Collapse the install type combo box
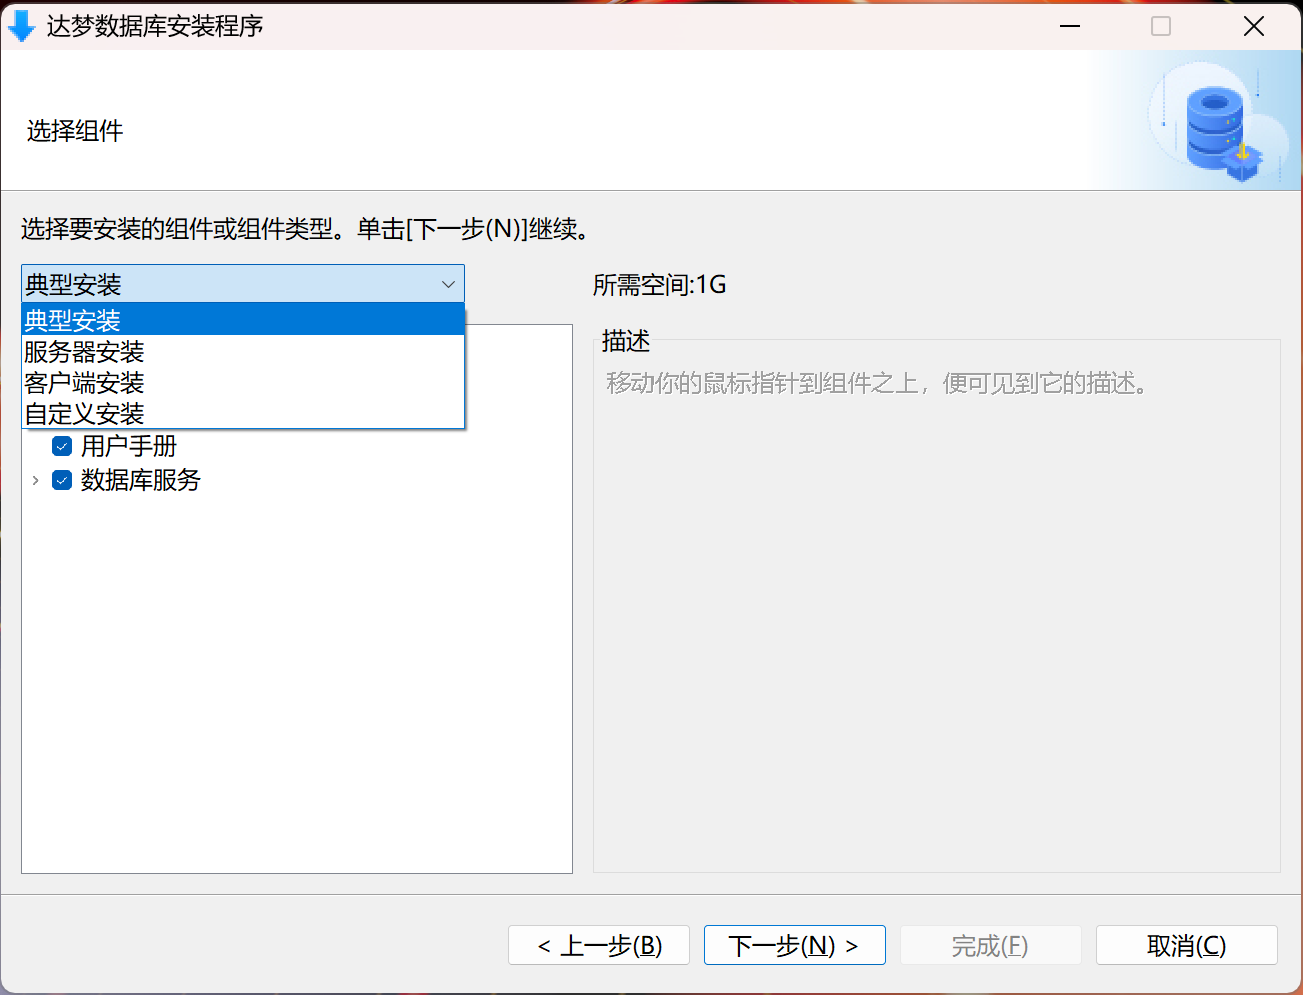The width and height of the screenshot is (1303, 995). point(448,284)
